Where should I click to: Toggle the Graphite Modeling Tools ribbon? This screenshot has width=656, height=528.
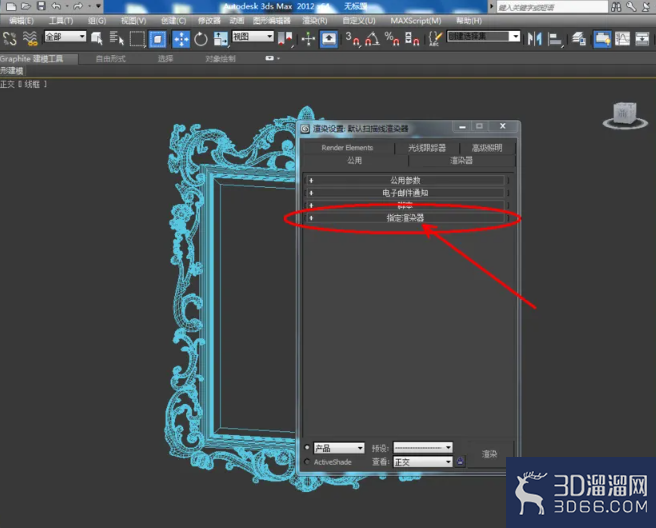coord(602,39)
